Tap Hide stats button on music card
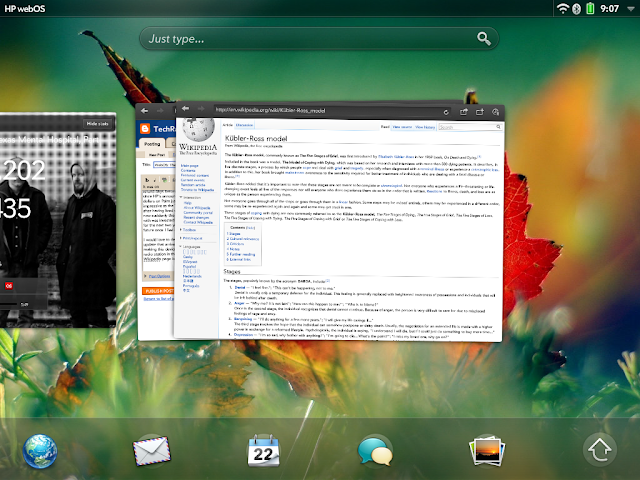The width and height of the screenshot is (640, 480). click(x=98, y=123)
